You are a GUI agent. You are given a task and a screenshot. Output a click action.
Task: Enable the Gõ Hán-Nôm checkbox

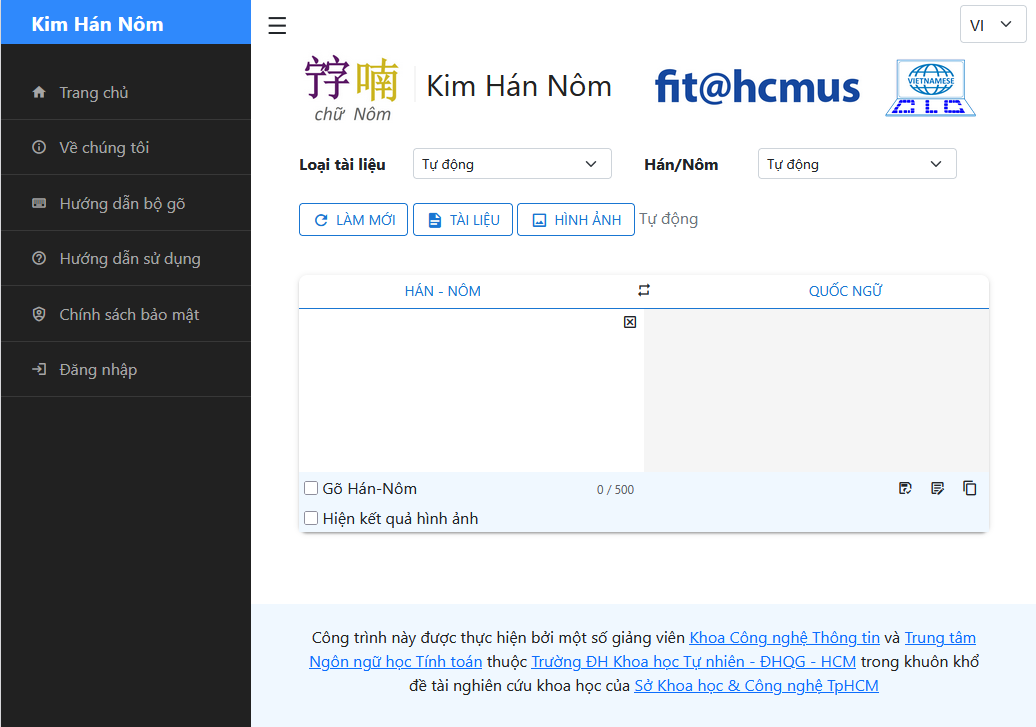311,489
